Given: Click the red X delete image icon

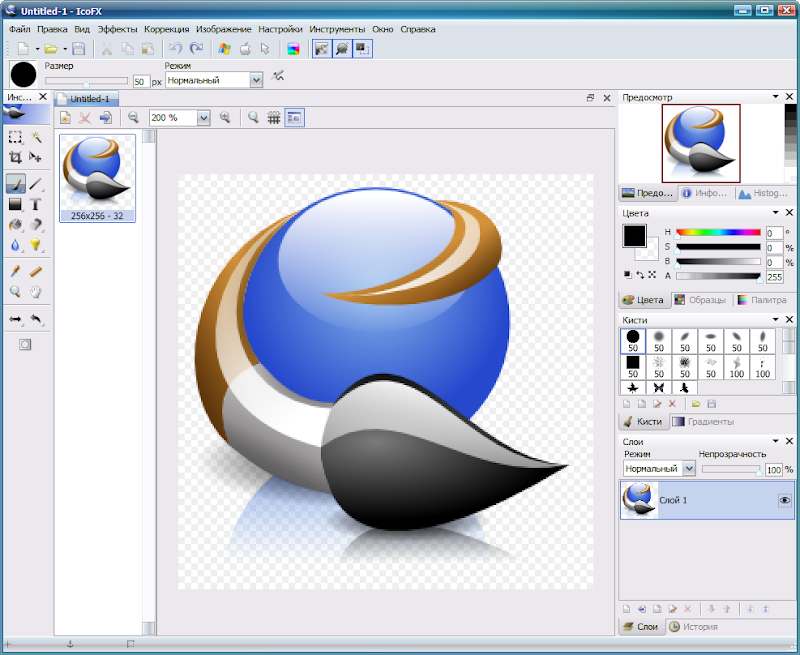Looking at the screenshot, I should coord(85,118).
